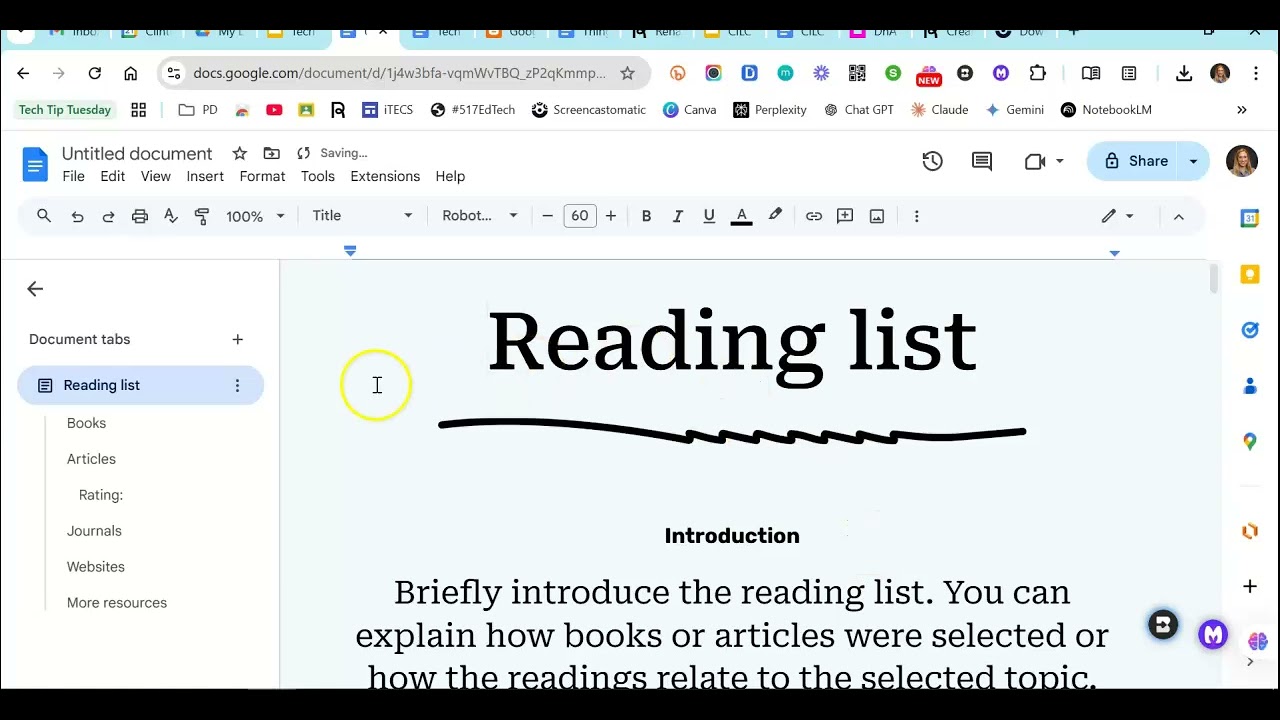Open the File menu
The width and height of the screenshot is (1280, 720).
(74, 176)
